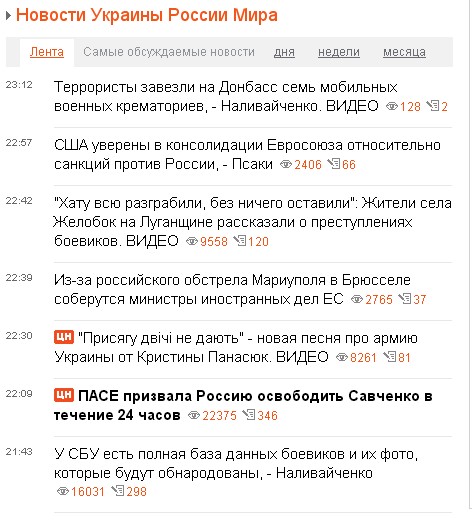472x521 pixels.
Task: Click the comments icon beside 346
Action: 249,415
